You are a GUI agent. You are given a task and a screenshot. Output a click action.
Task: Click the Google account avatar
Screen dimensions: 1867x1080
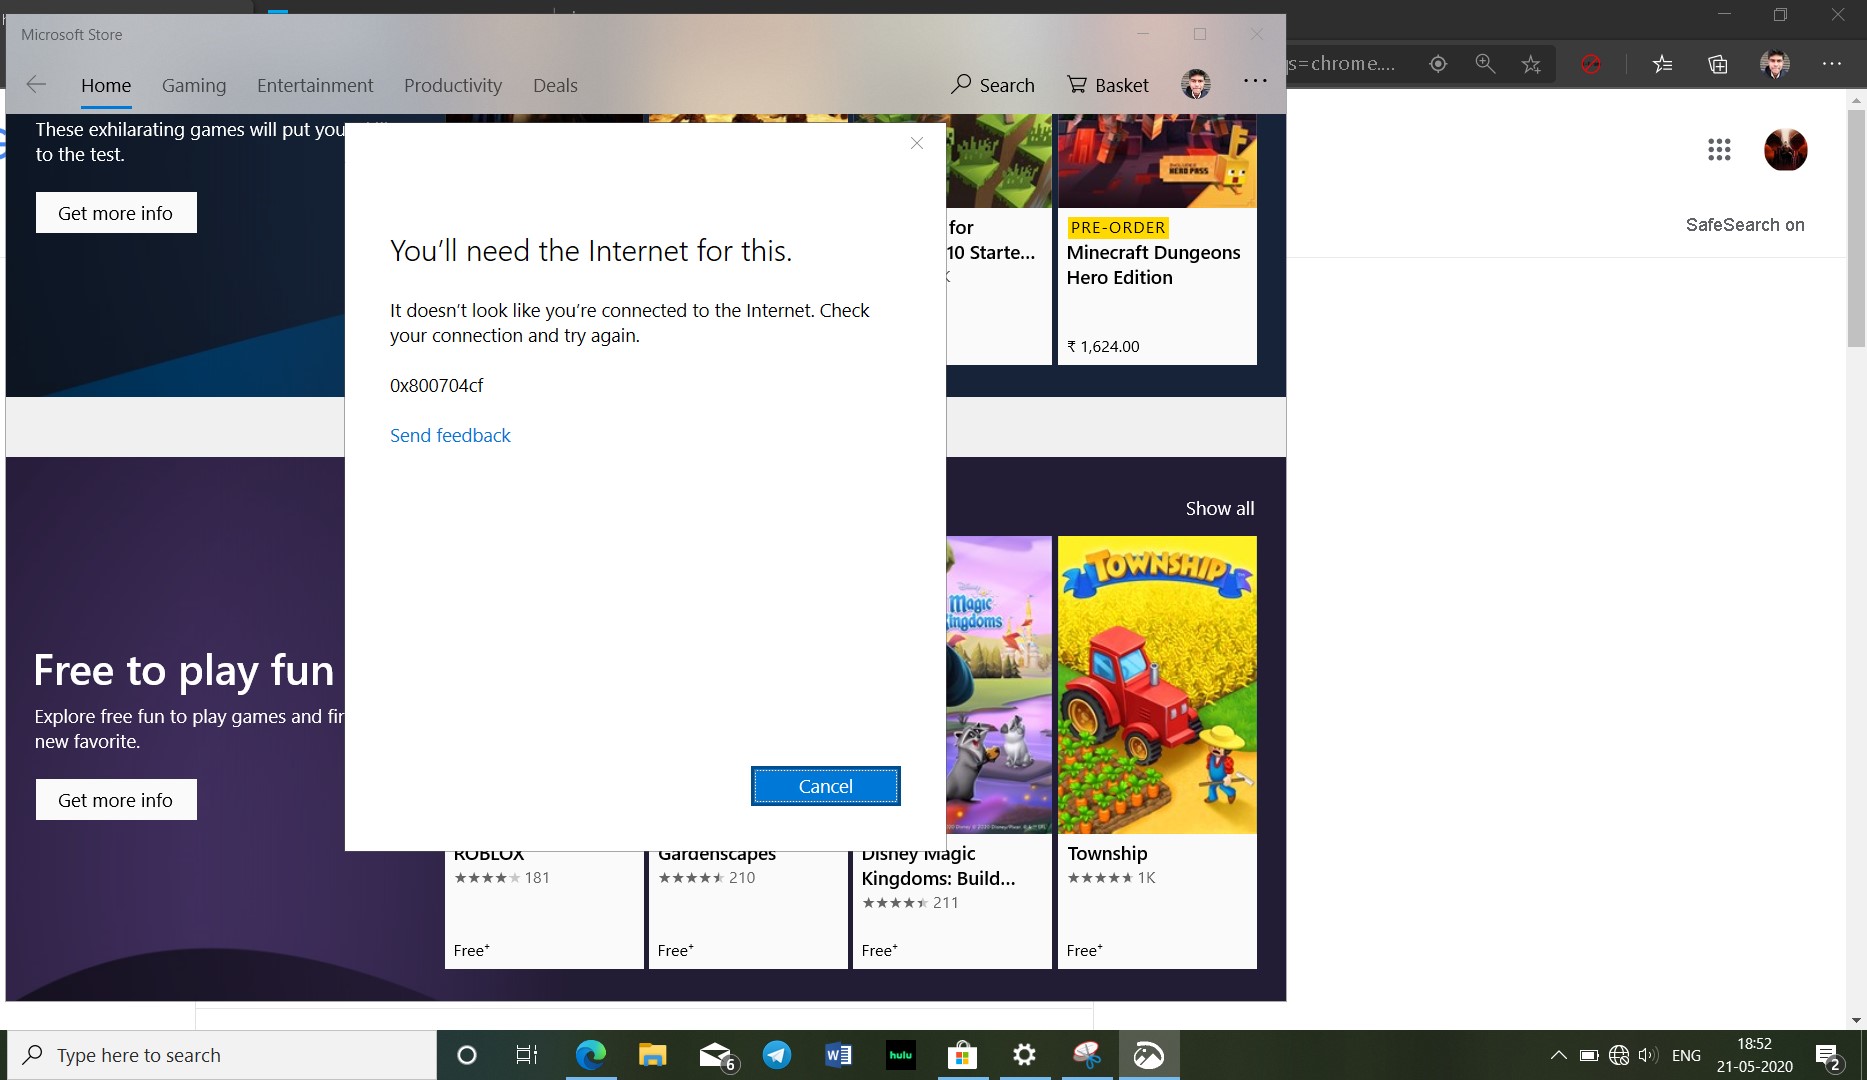pos(1785,150)
